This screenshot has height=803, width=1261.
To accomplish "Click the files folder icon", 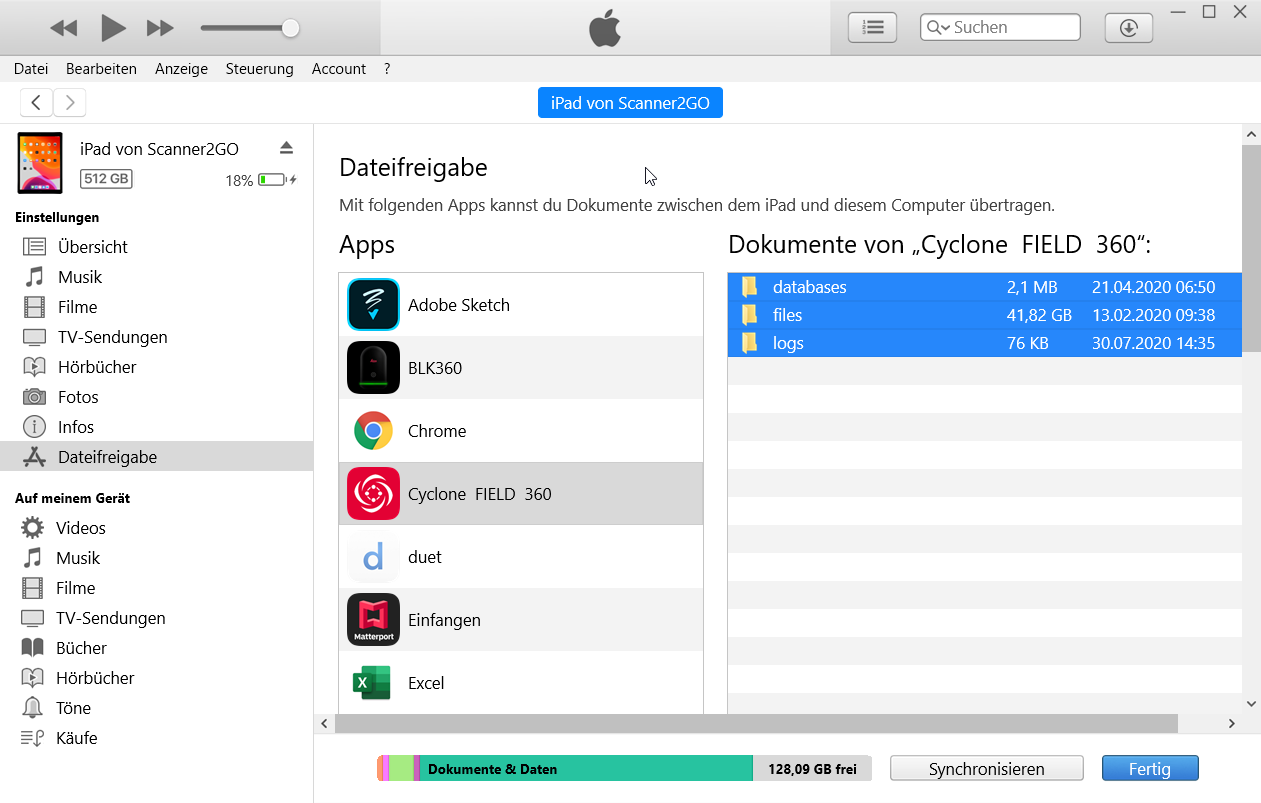I will click(750, 315).
